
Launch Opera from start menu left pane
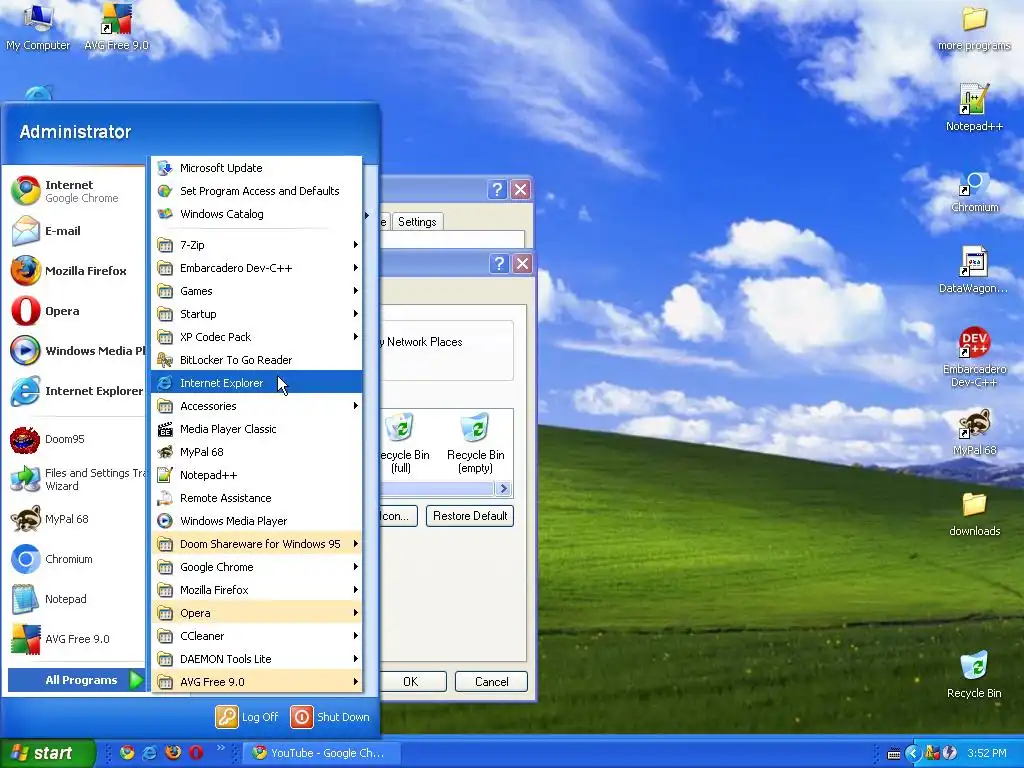tap(76, 311)
